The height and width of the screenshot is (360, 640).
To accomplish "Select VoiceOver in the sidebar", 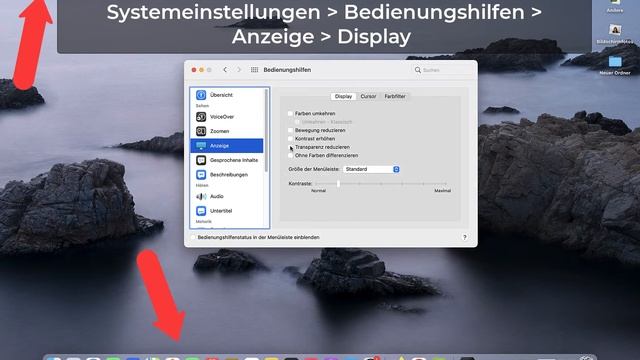I will point(227,117).
